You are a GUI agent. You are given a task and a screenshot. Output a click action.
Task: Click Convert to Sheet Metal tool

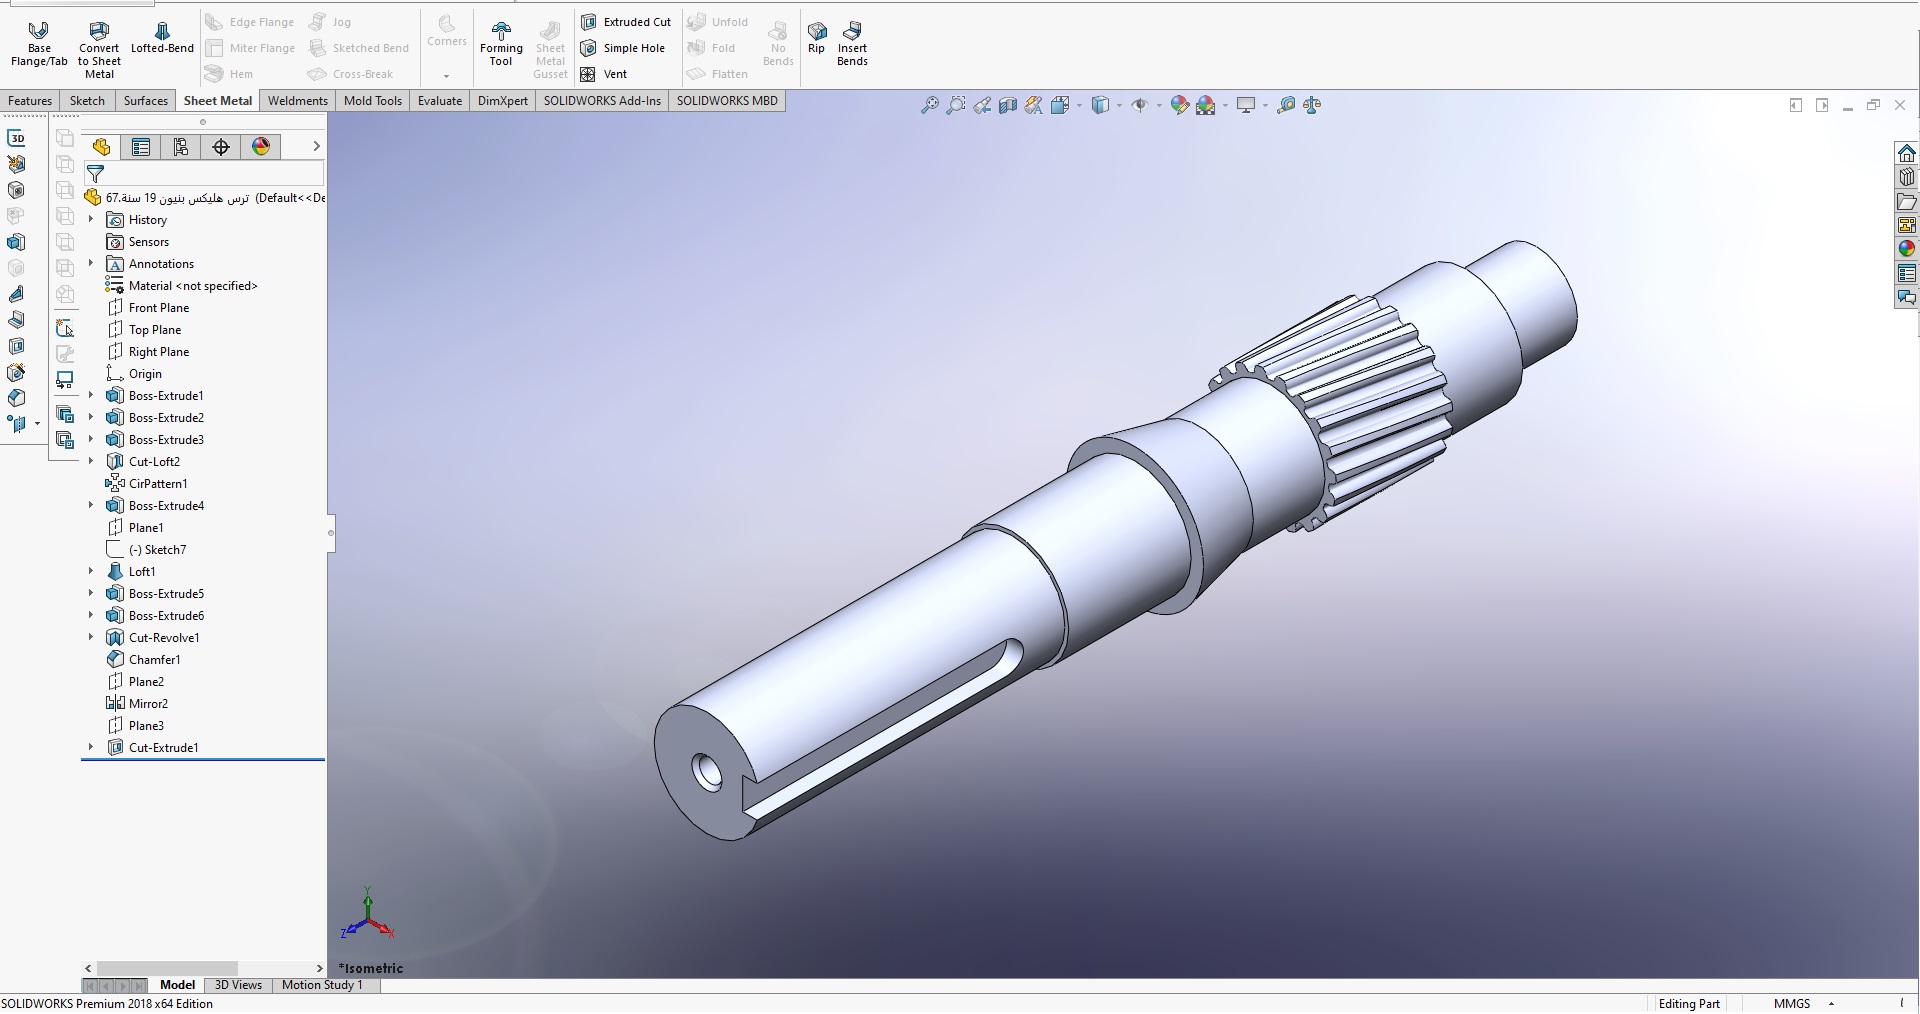pyautogui.click(x=99, y=50)
